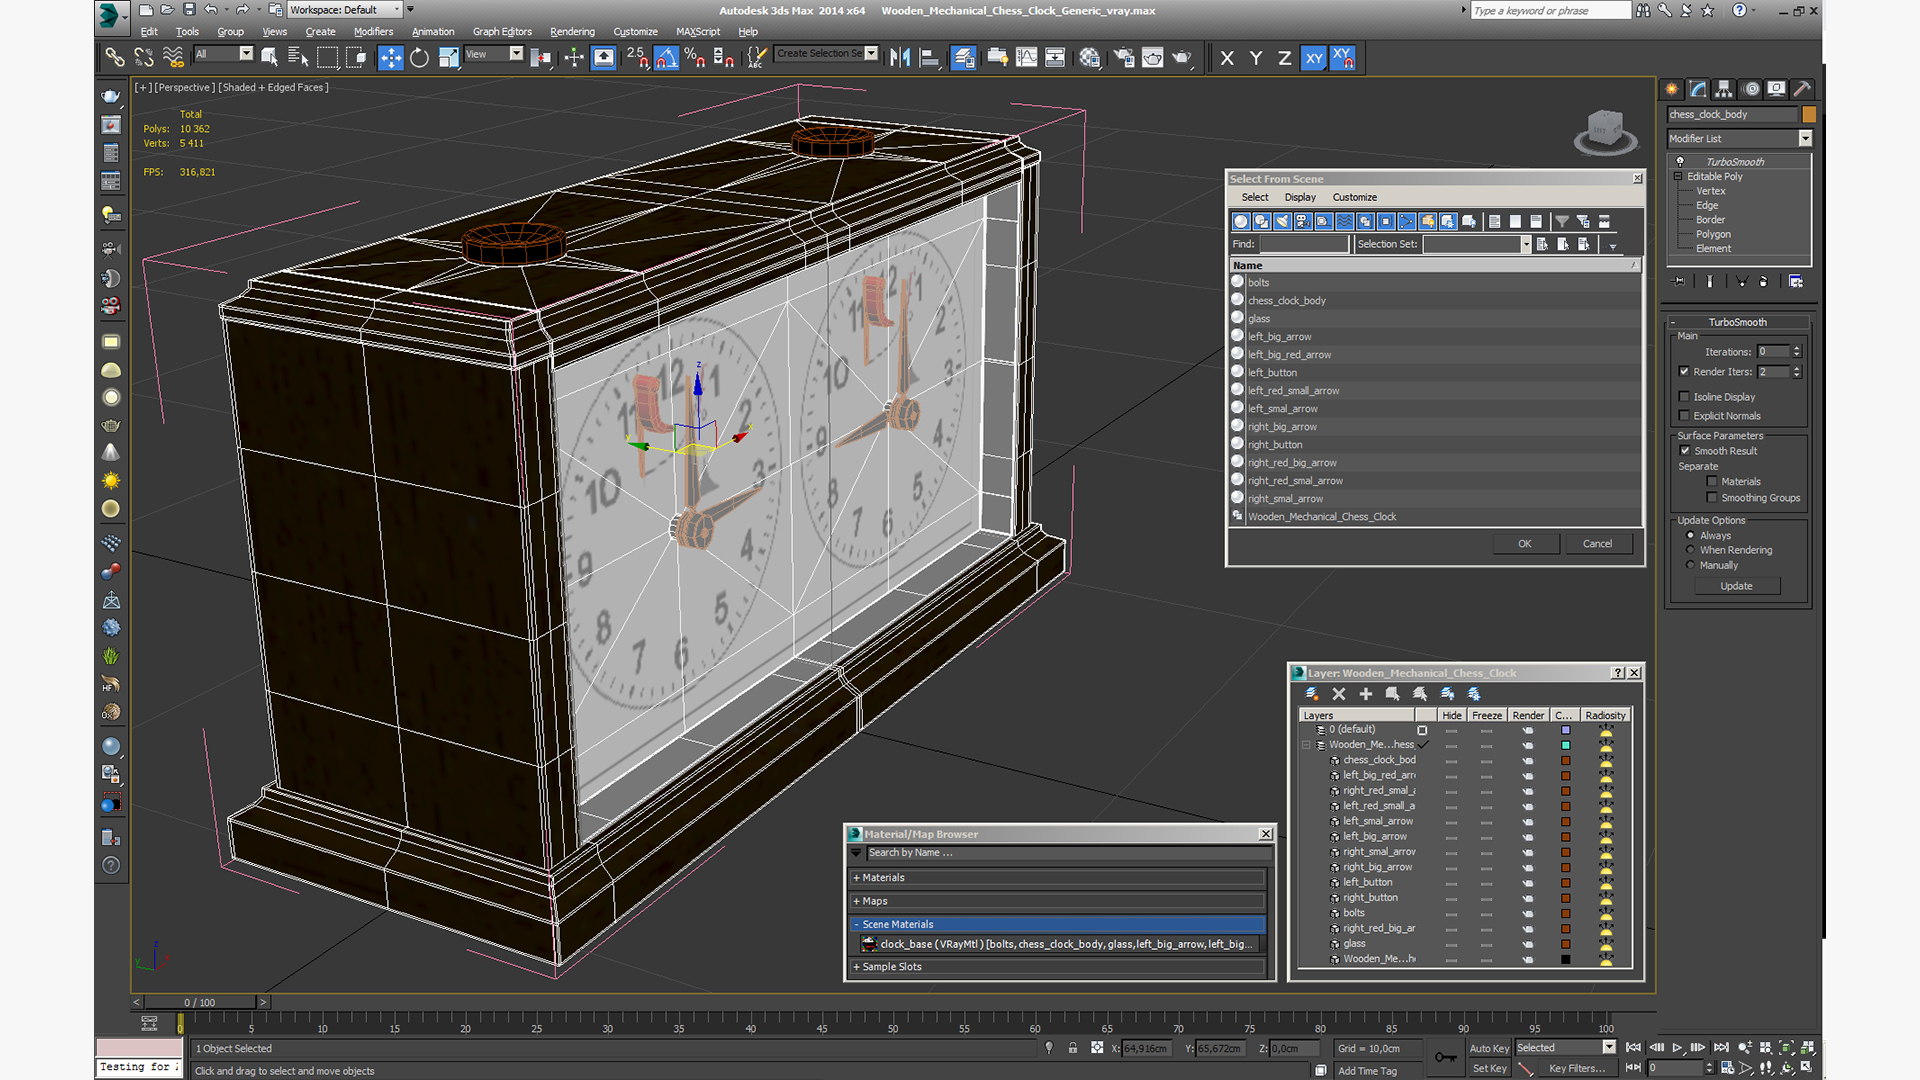Screen dimensions: 1920x1080
Task: Open Rendering menu
Action: coord(572,32)
